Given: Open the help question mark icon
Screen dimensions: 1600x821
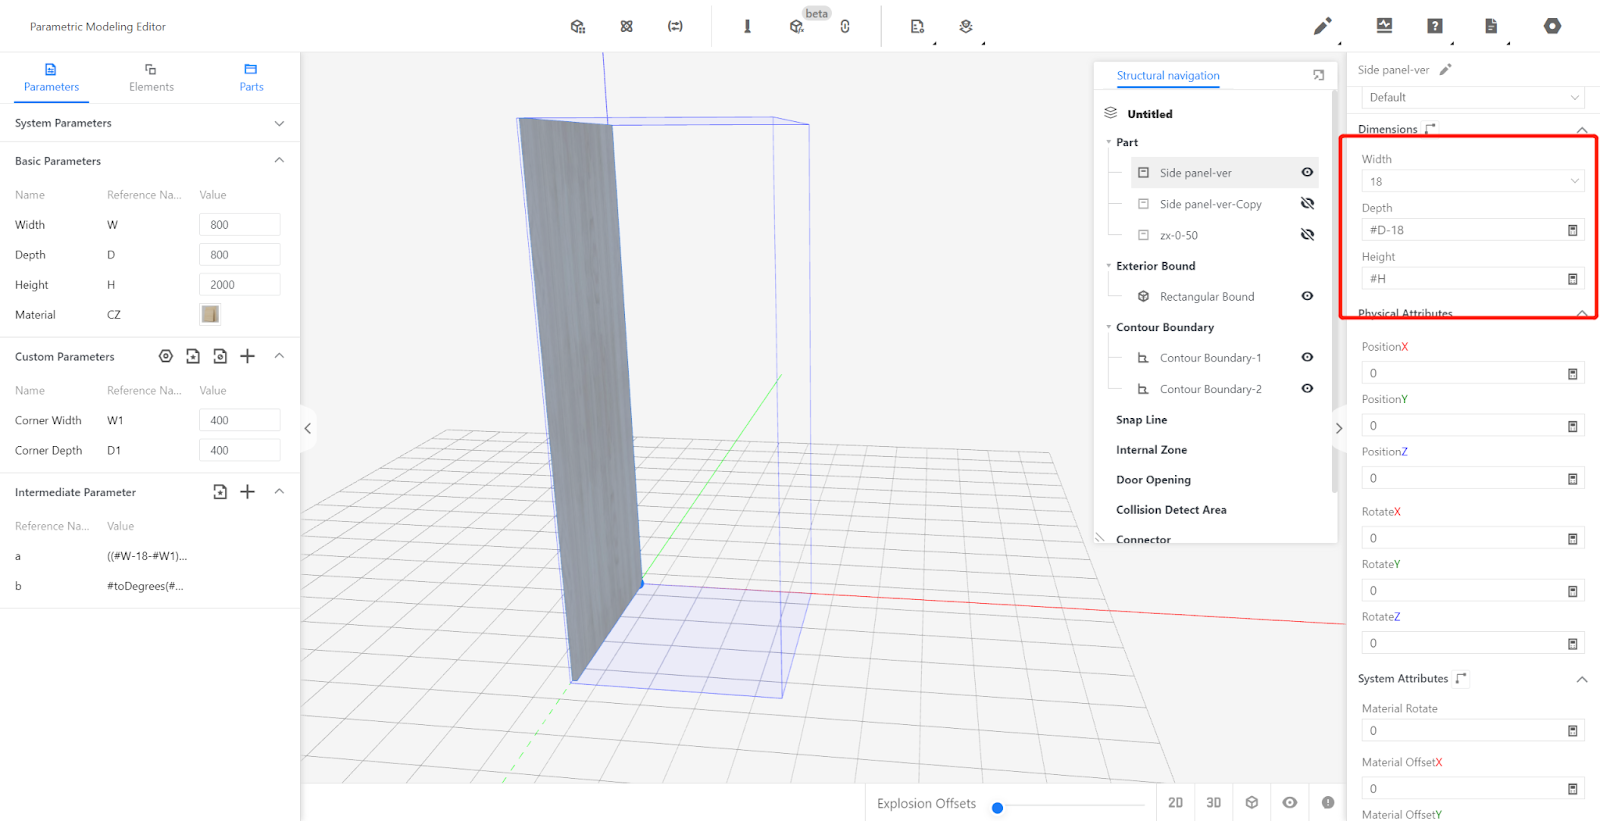Looking at the screenshot, I should (1435, 26).
